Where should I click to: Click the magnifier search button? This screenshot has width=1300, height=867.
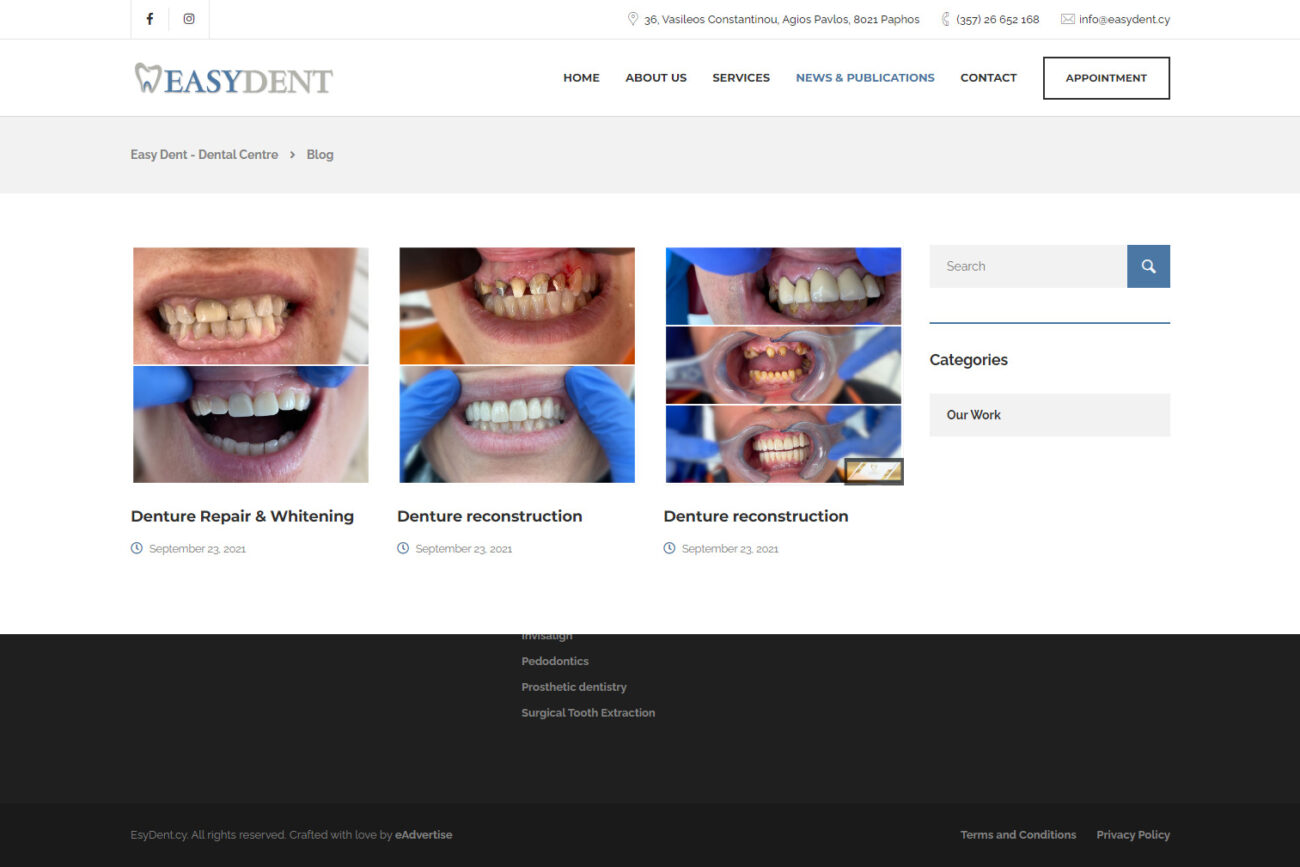[x=1148, y=266]
